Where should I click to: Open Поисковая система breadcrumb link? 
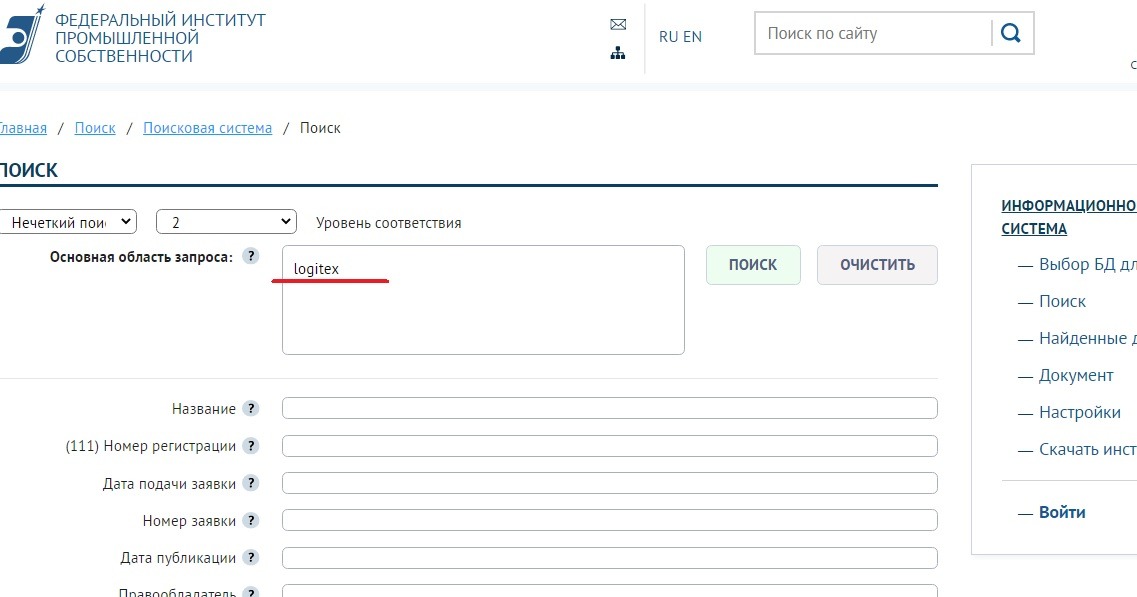coord(207,128)
